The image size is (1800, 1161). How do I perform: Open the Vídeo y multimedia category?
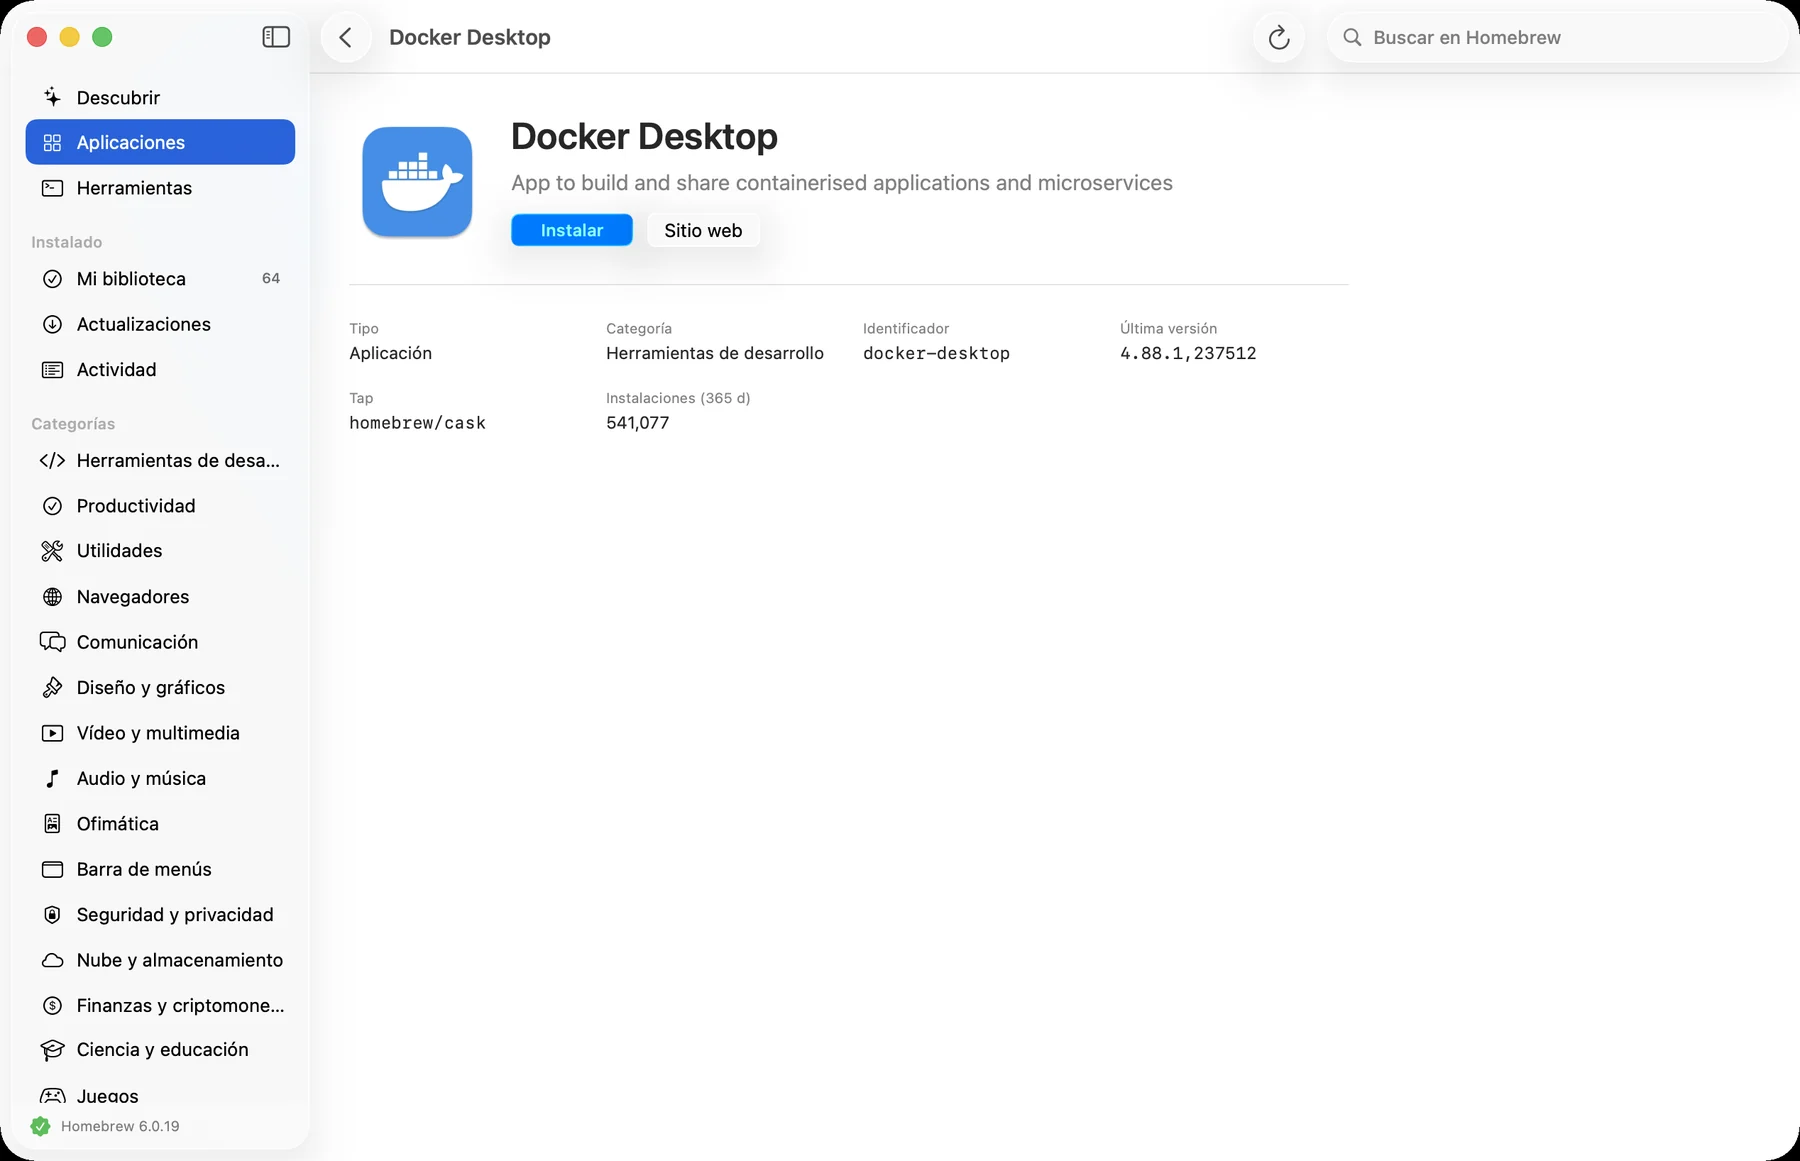coord(160,733)
